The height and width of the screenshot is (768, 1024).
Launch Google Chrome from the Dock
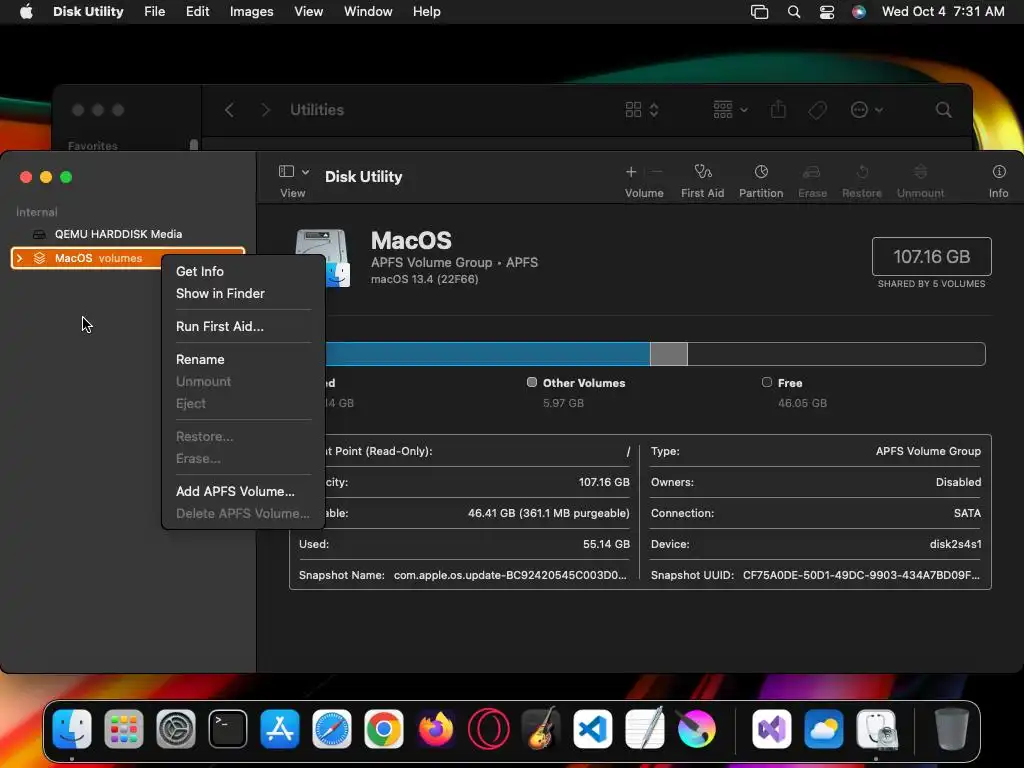(x=384, y=728)
